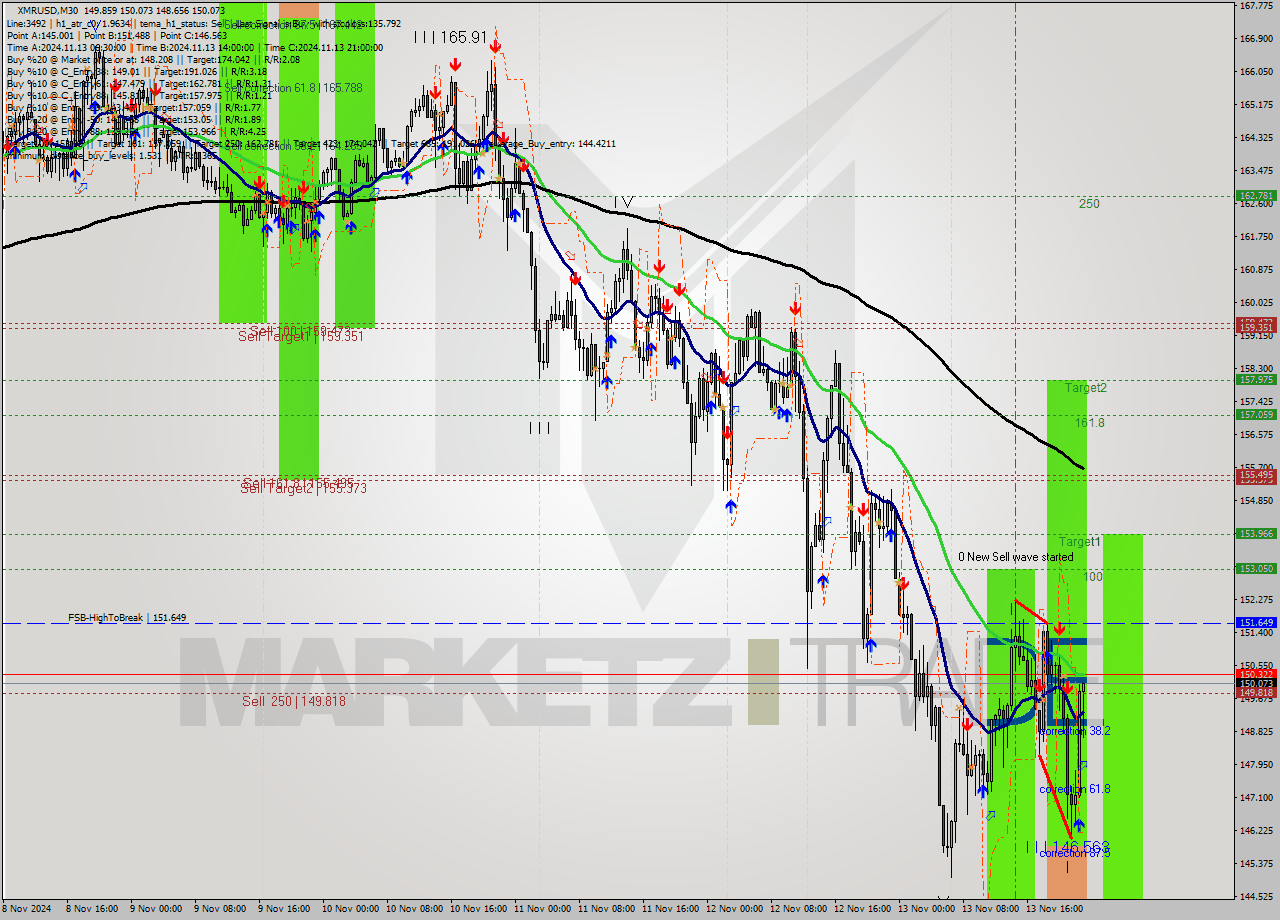The width and height of the screenshot is (1280, 920).
Task: Click the 13 Nov 00:00 time label
Action: [926, 910]
